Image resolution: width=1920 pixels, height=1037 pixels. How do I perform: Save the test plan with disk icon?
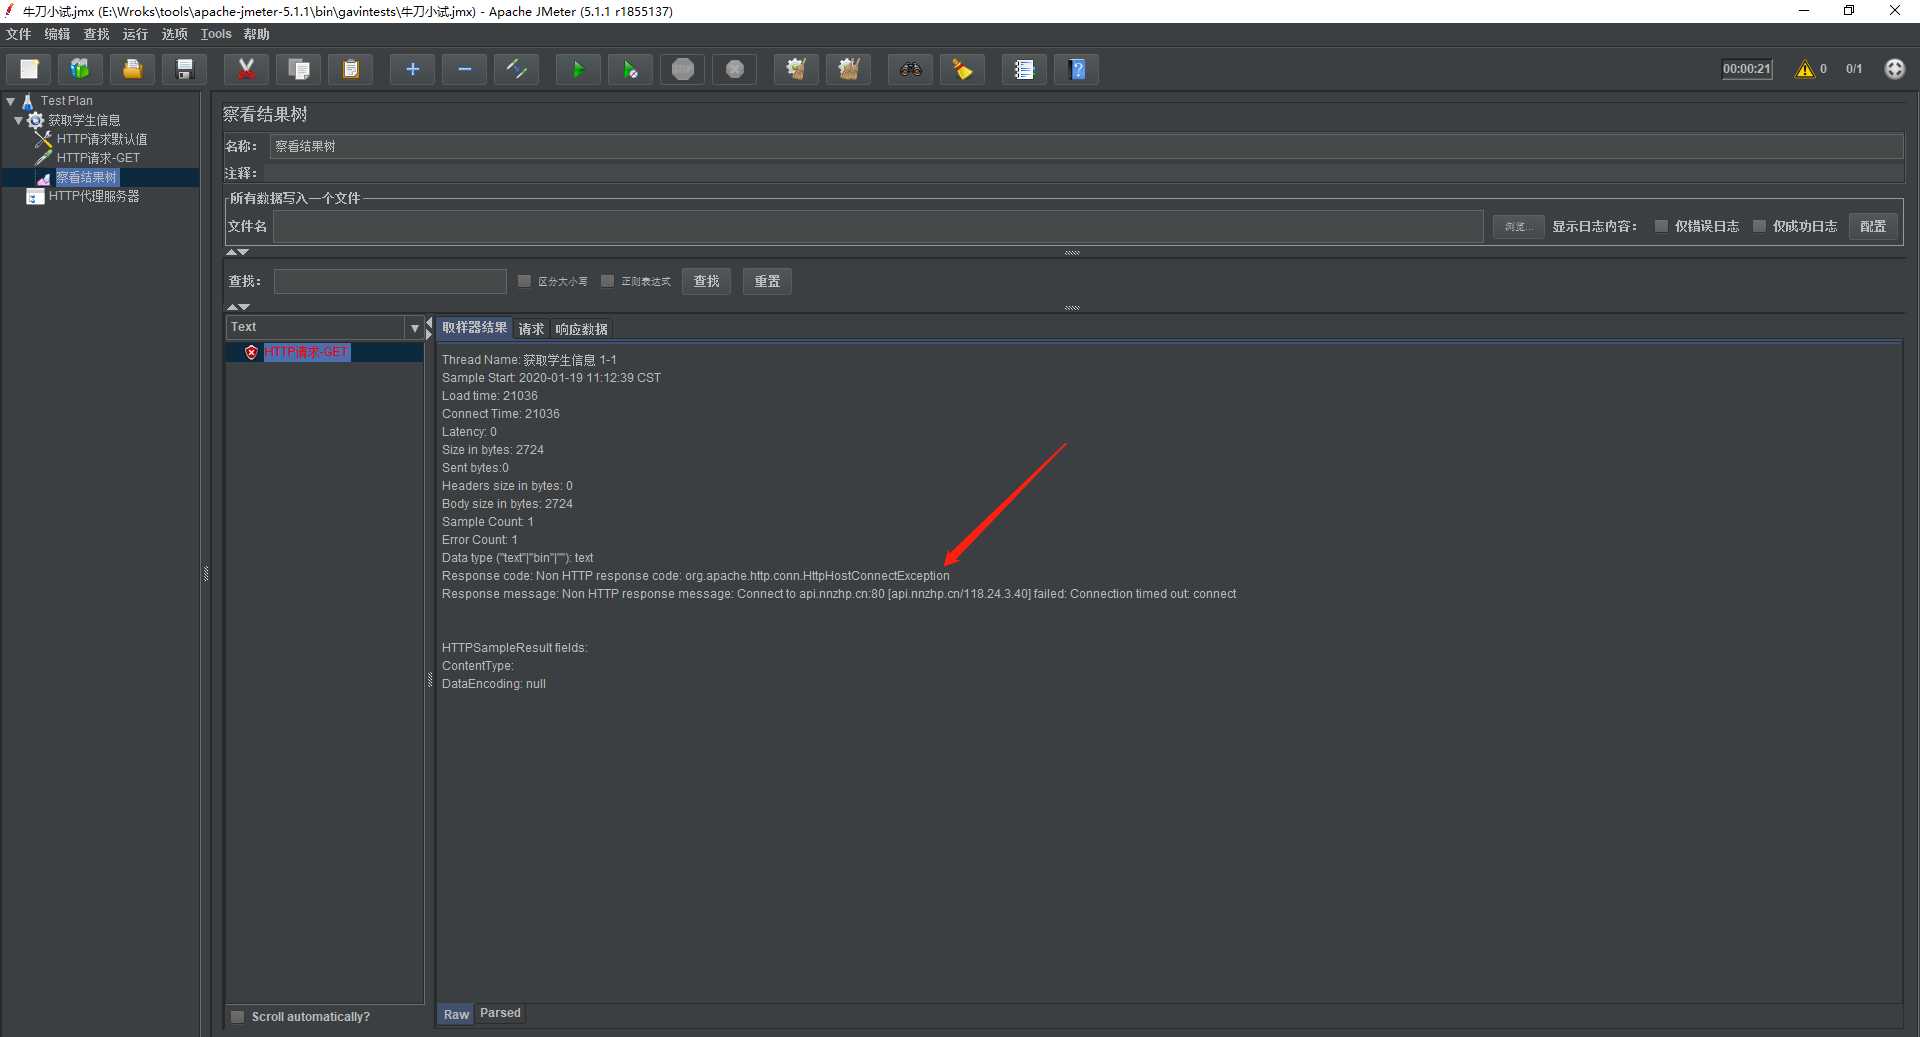pyautogui.click(x=185, y=69)
